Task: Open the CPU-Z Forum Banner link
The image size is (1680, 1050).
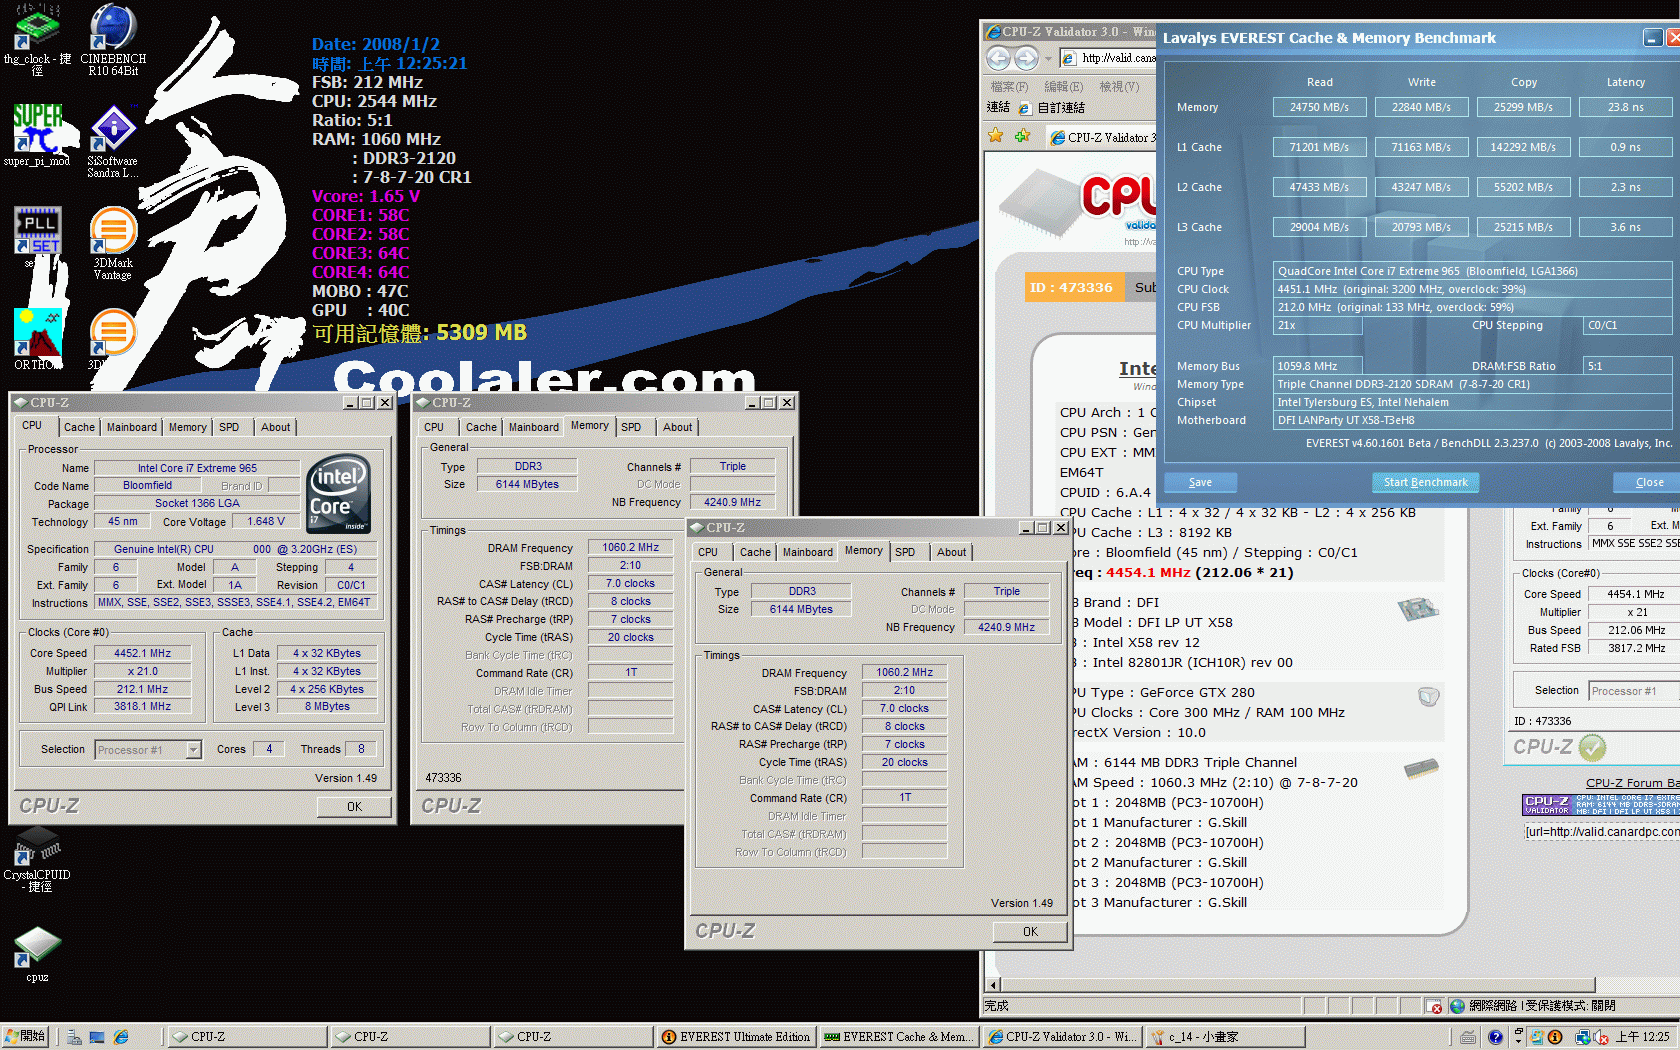Action: pos(1632,783)
